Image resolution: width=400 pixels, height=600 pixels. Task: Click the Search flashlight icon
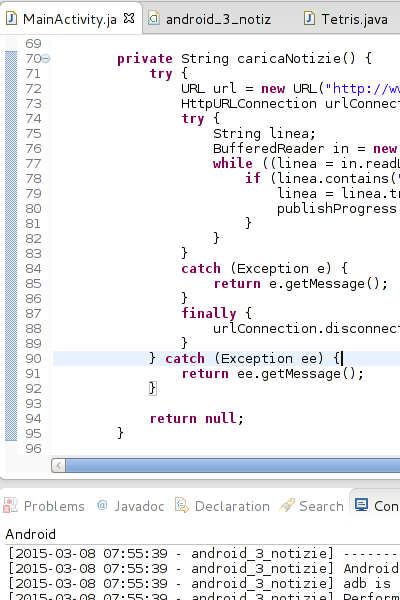[287, 505]
